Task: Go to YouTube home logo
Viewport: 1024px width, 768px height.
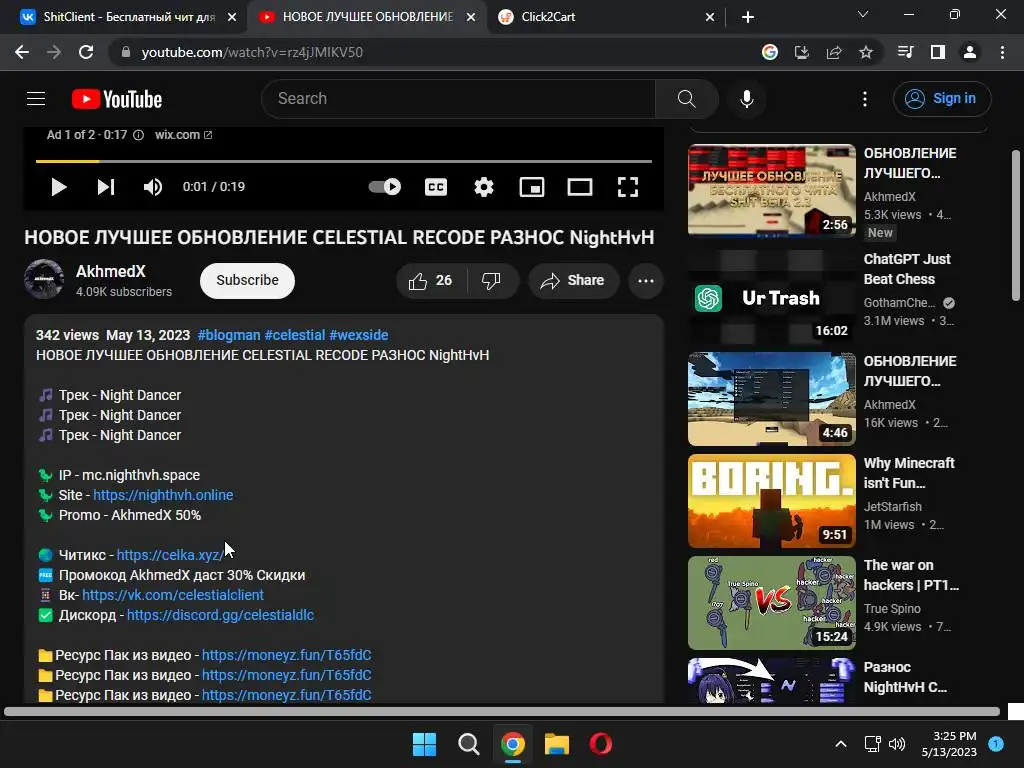Action: pyautogui.click(x=117, y=99)
